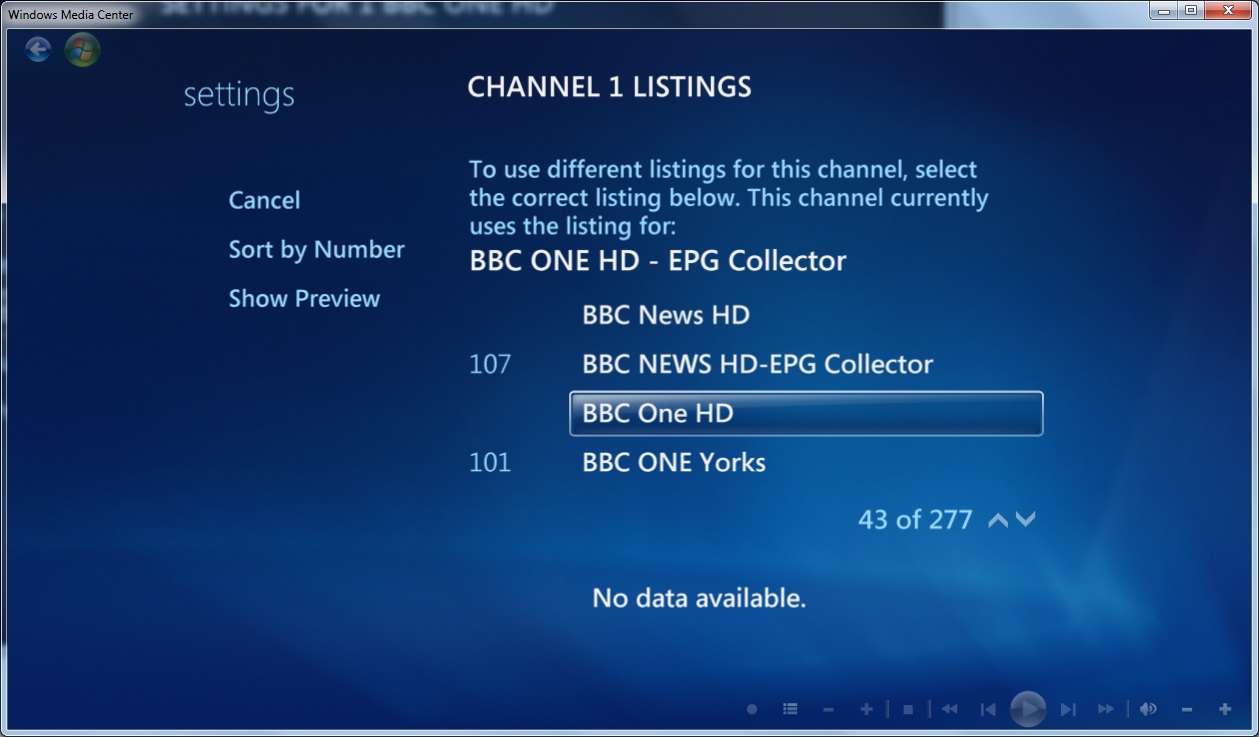
Task: Lower volume with the minus button
Action: click(x=1187, y=709)
